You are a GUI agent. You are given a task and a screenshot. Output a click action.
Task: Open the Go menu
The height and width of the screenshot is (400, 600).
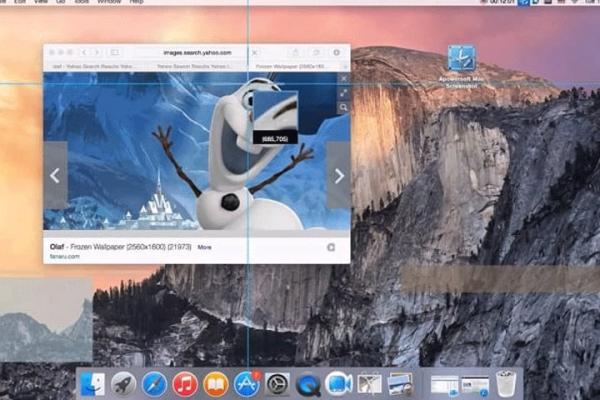pyautogui.click(x=61, y=2)
